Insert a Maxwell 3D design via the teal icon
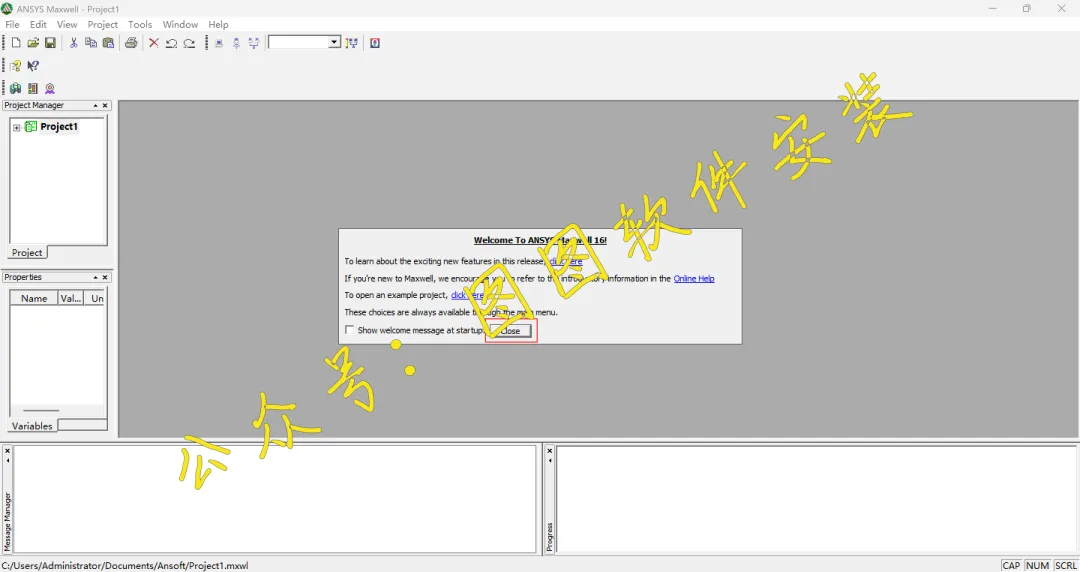Screen dimensions: 1080x572 [15, 88]
